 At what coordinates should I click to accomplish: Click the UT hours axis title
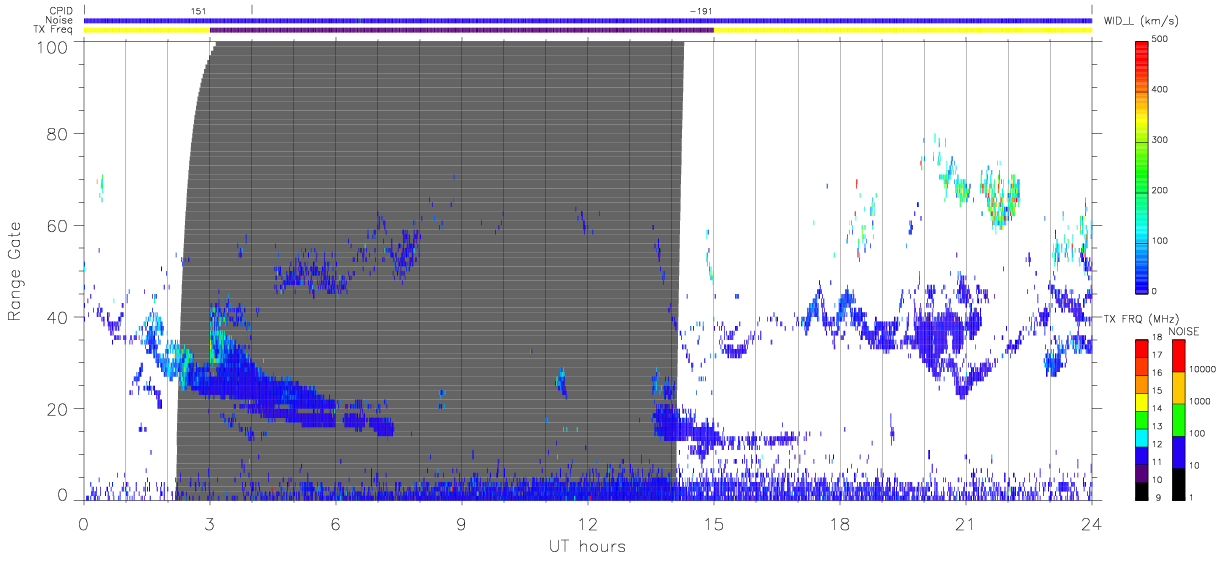(x=587, y=546)
